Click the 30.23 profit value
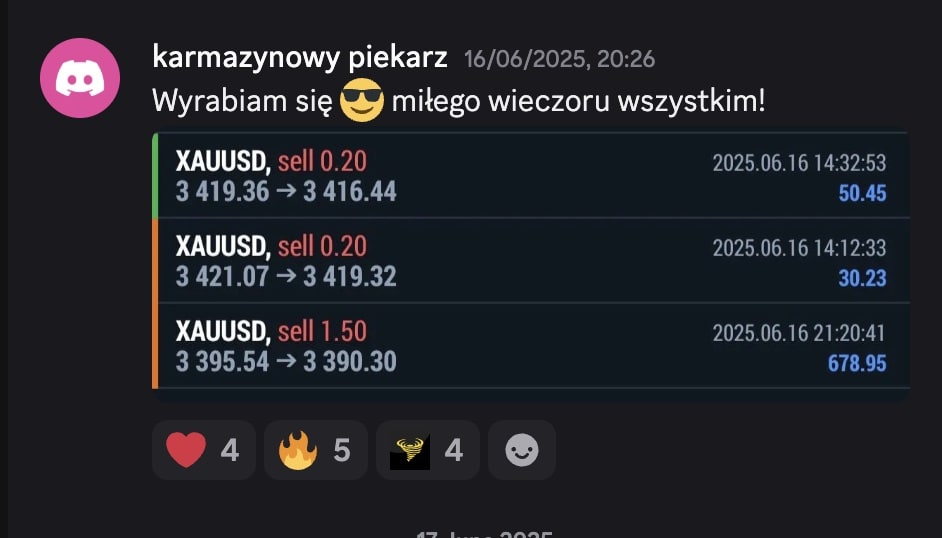942x538 pixels. coord(862,279)
